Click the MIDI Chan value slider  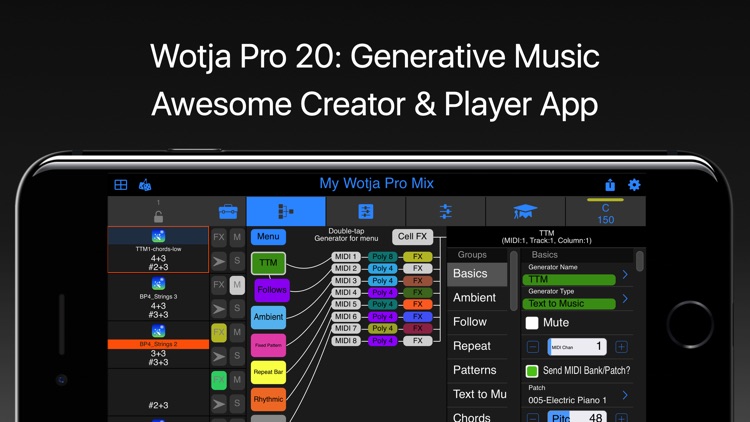(577, 347)
